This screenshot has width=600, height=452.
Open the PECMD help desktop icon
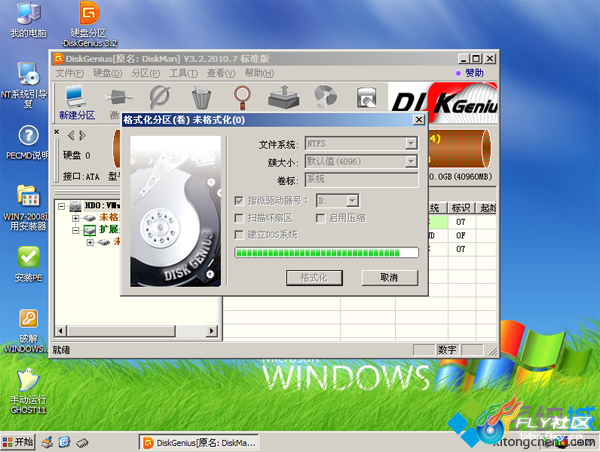[28, 142]
